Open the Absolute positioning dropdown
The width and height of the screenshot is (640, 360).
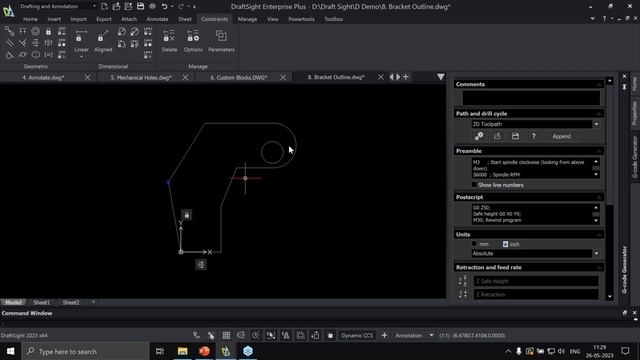coord(596,253)
